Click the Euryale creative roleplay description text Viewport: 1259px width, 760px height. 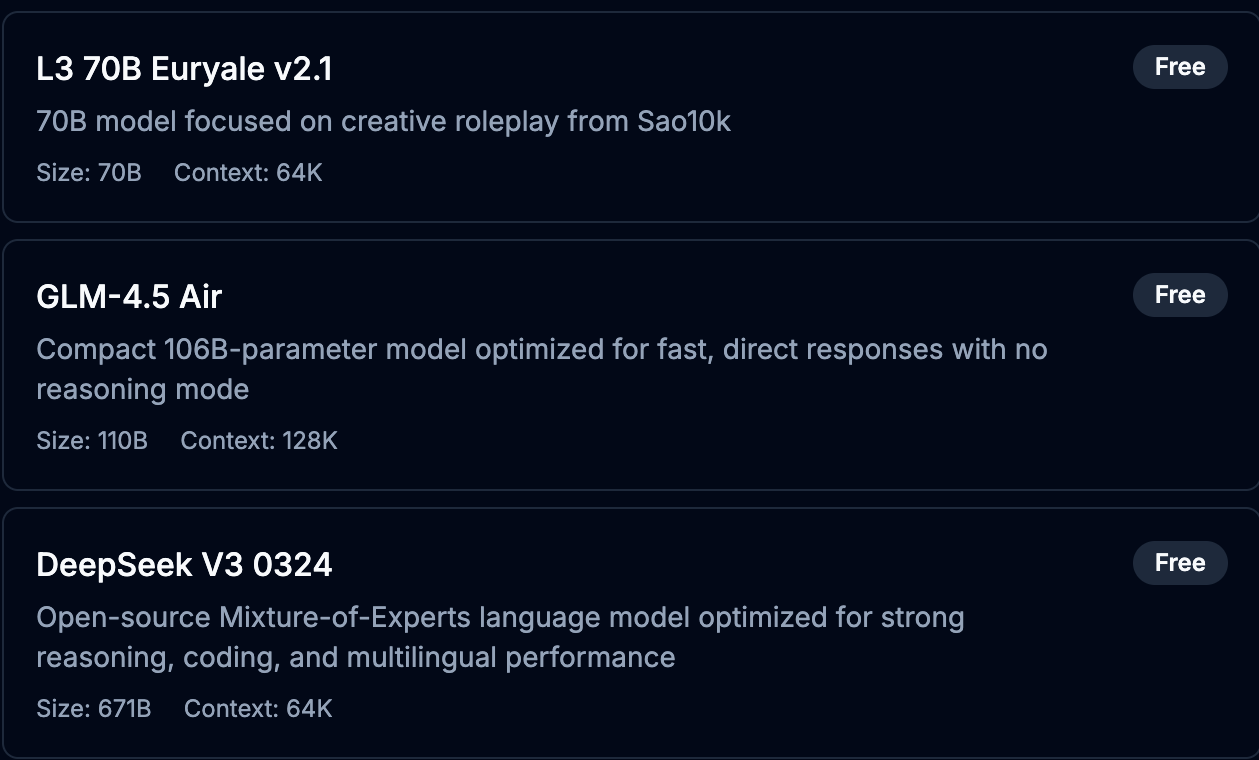point(383,122)
